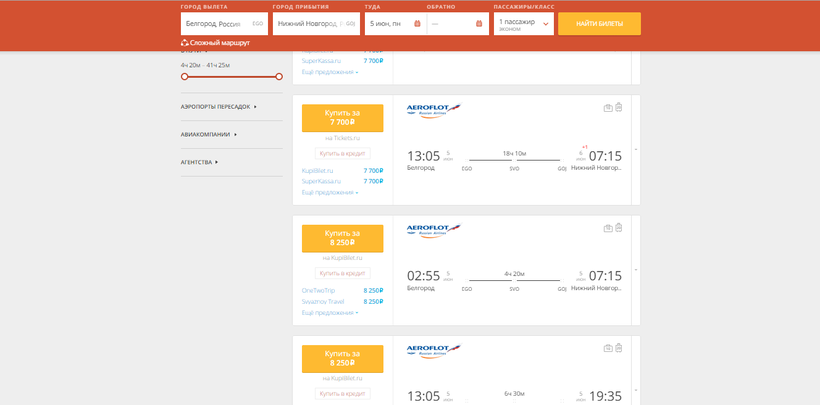This screenshot has width=820, height=405.
Task: Show more offers under the 7 700₽ ticket
Action: [330, 192]
